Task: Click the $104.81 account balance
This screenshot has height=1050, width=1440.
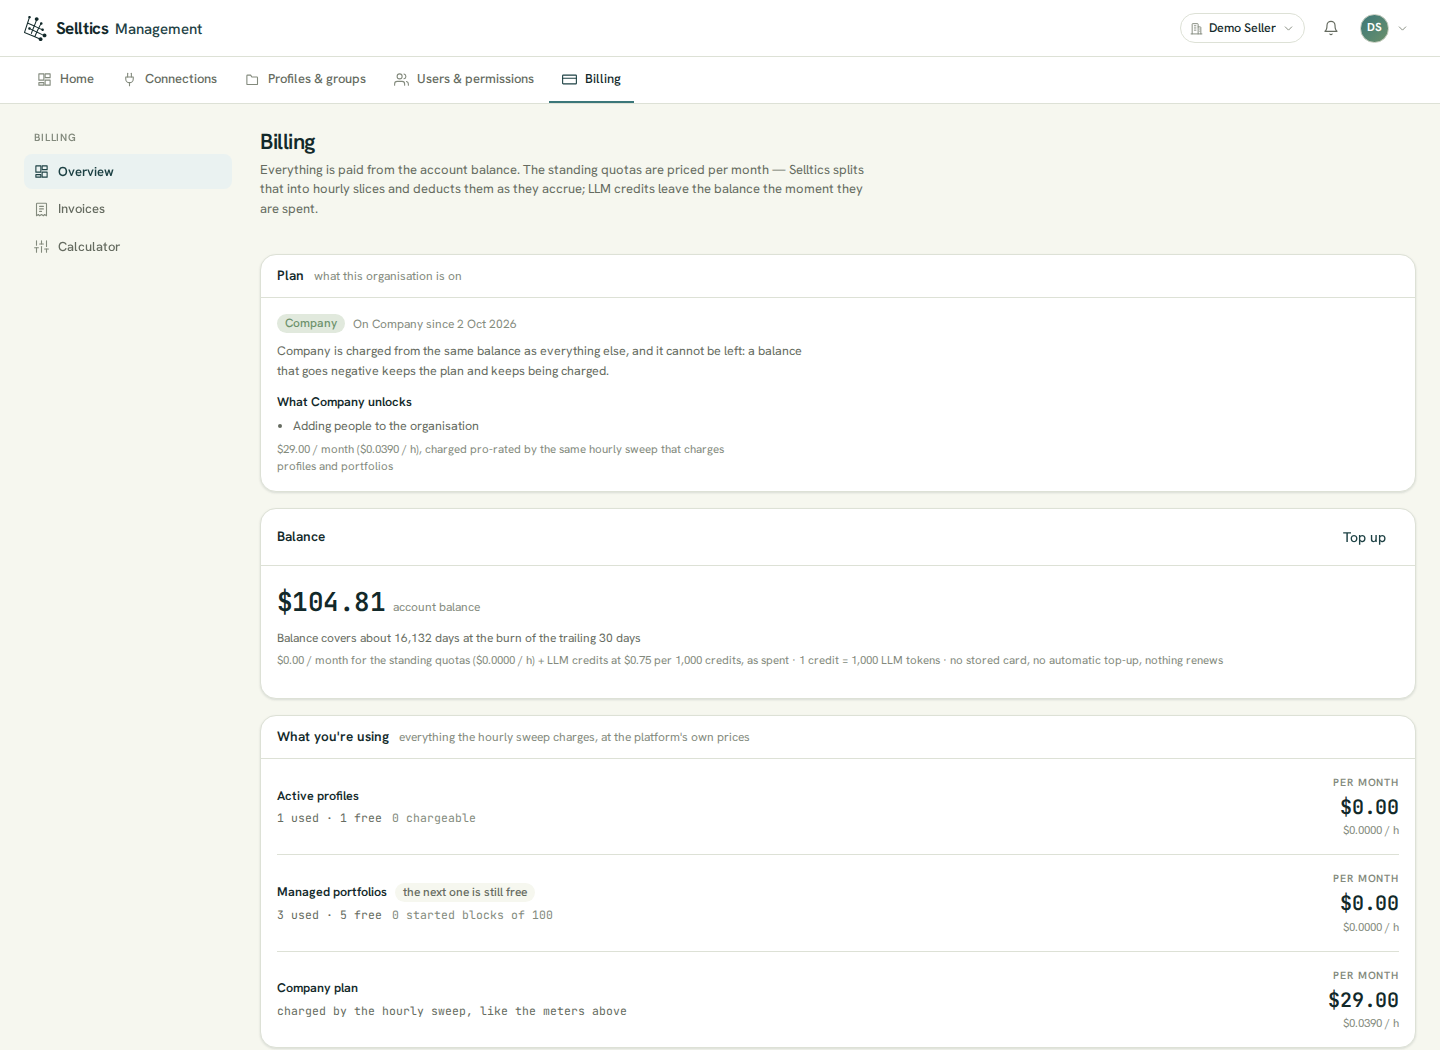Action: [331, 602]
